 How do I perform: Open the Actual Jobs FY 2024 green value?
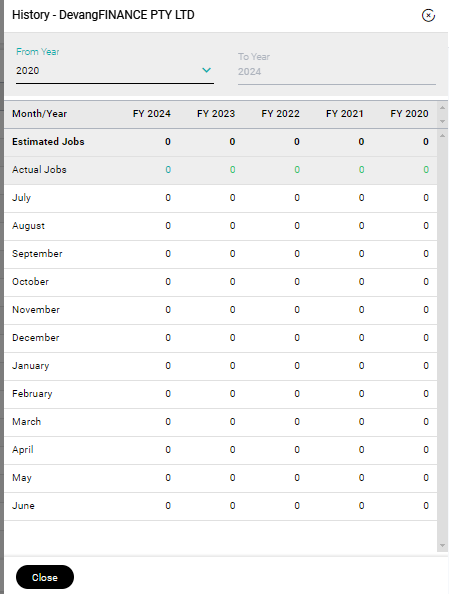pos(168,170)
